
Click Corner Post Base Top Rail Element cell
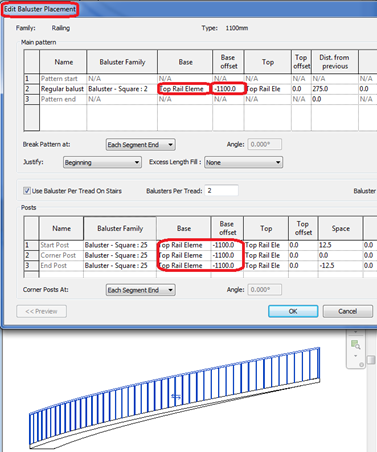pos(184,255)
